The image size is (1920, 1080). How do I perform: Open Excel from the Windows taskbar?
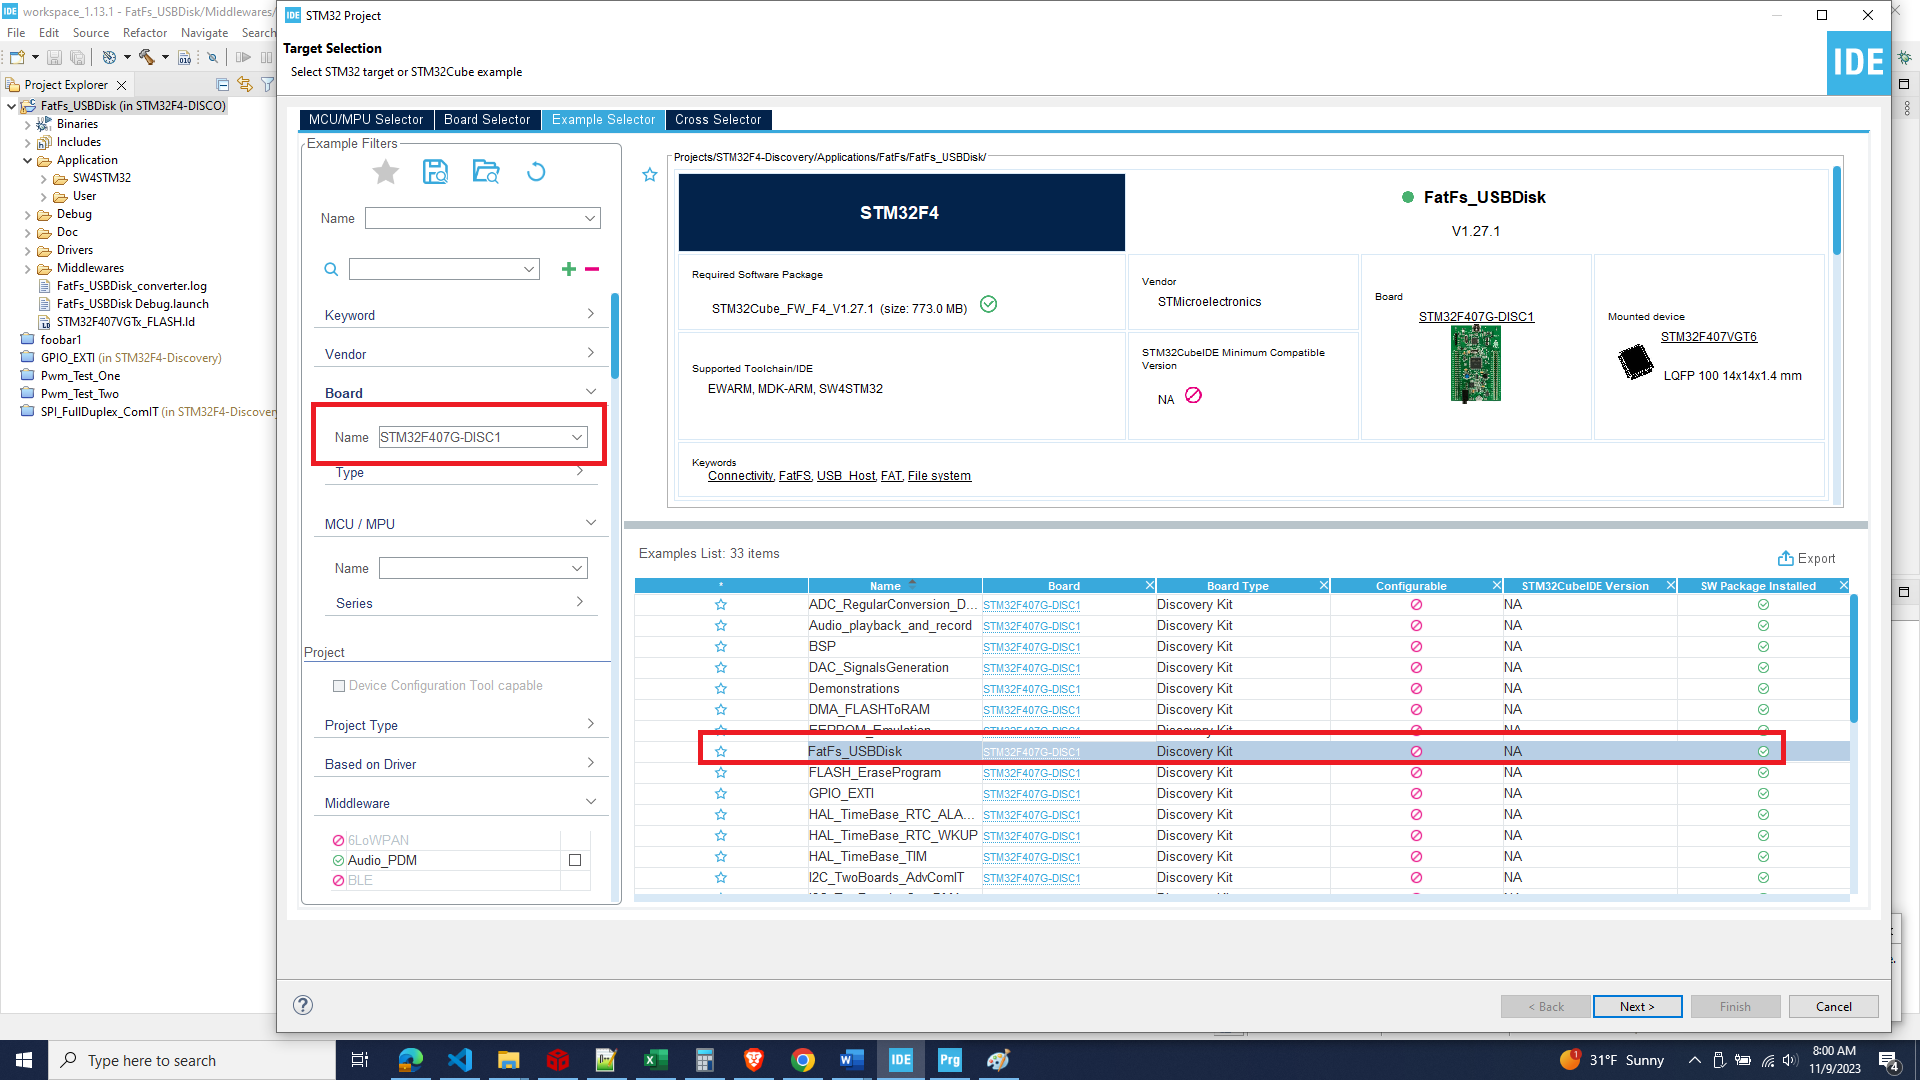[x=655, y=1060]
